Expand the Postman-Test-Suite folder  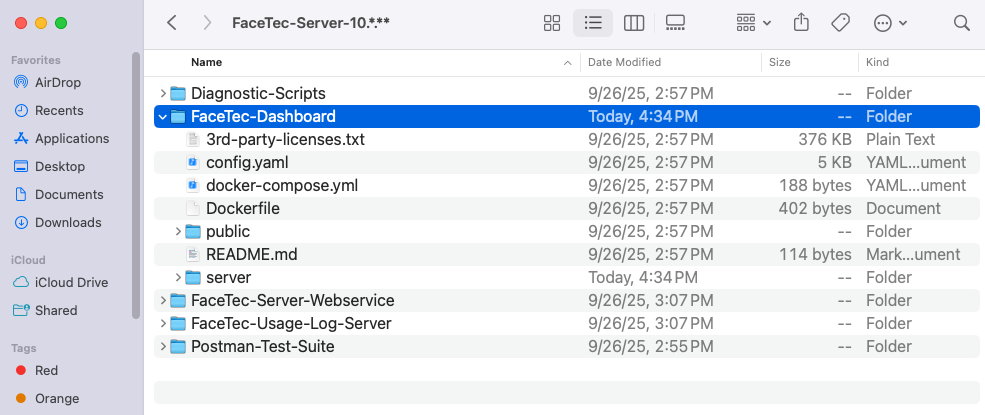click(162, 347)
